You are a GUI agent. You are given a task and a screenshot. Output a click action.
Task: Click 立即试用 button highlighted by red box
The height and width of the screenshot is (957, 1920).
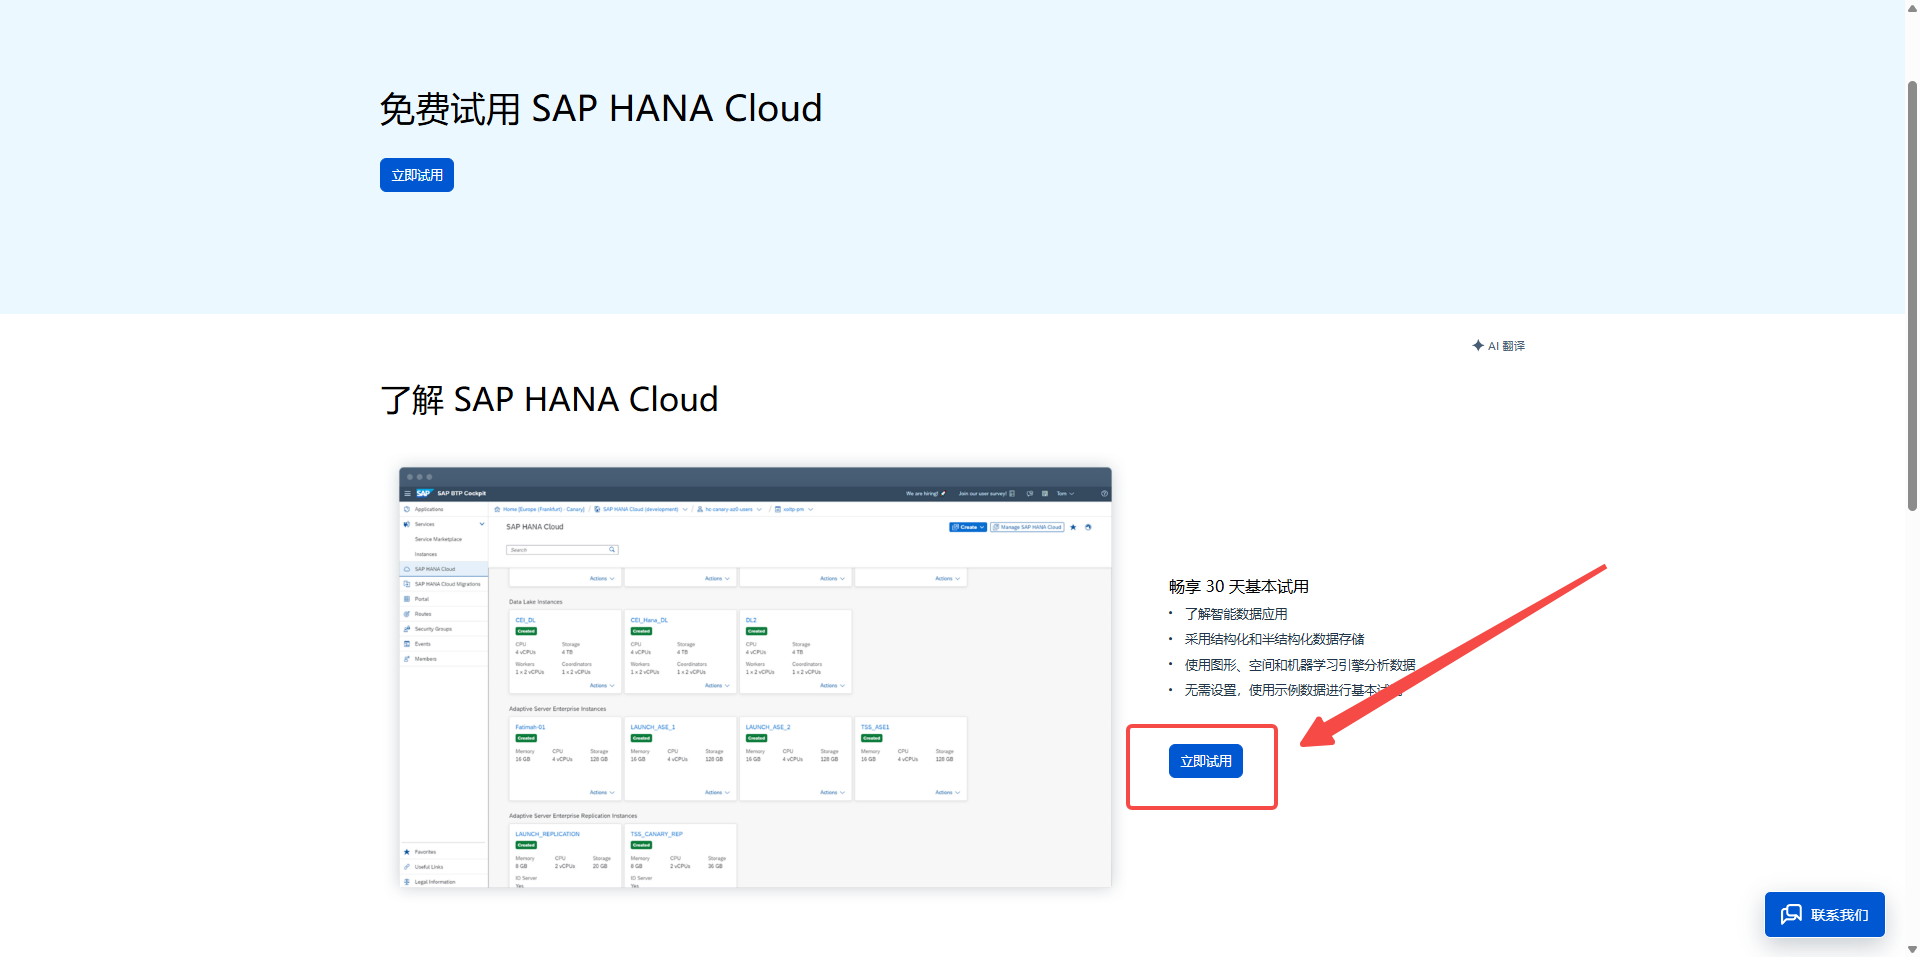pyautogui.click(x=1205, y=761)
